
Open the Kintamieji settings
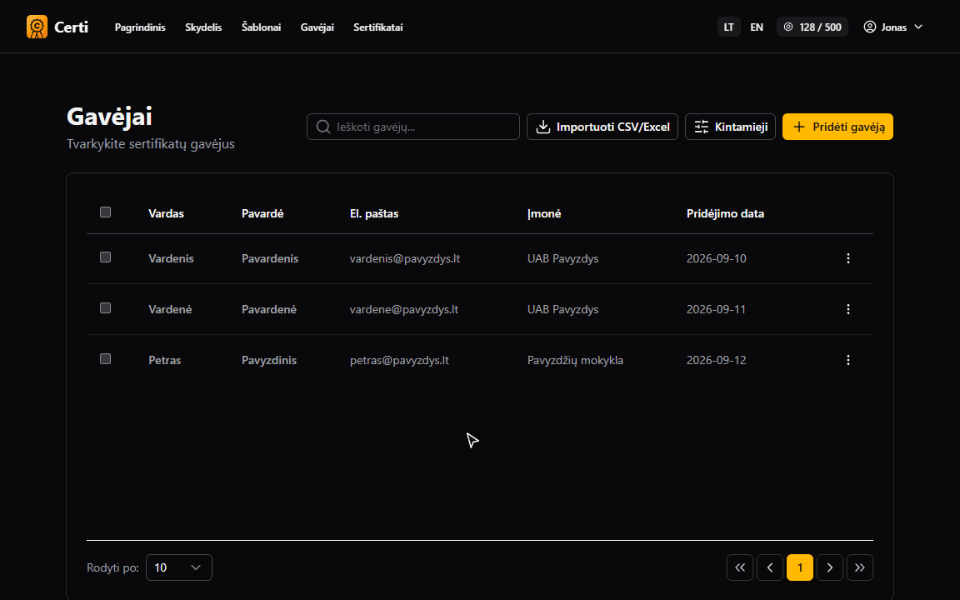(730, 127)
